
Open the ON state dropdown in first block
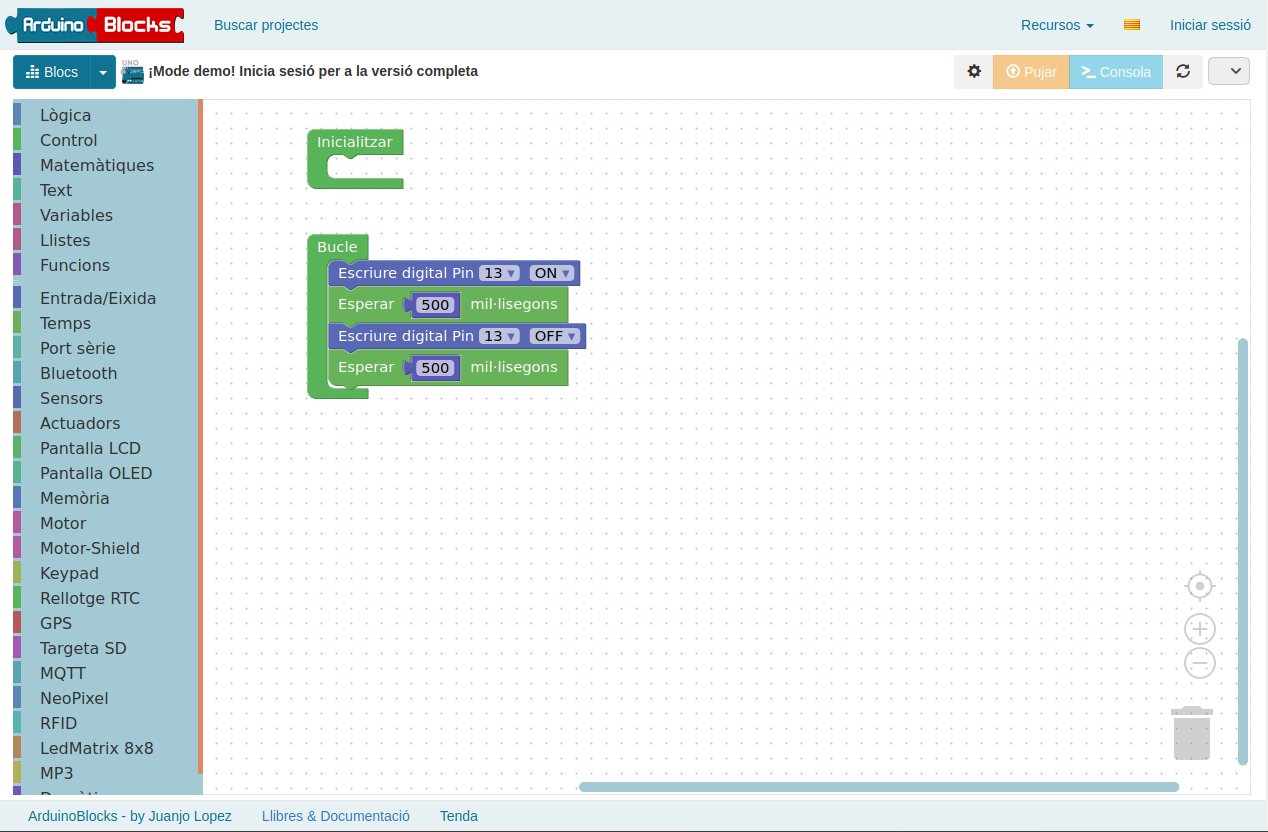click(x=552, y=273)
